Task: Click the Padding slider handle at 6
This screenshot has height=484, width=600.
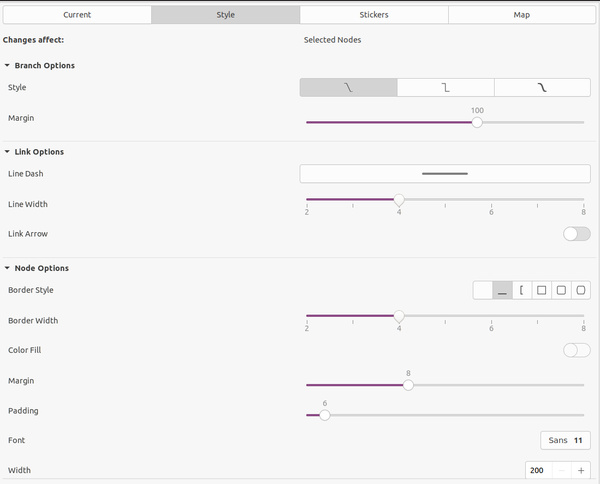Action: pyautogui.click(x=324, y=415)
